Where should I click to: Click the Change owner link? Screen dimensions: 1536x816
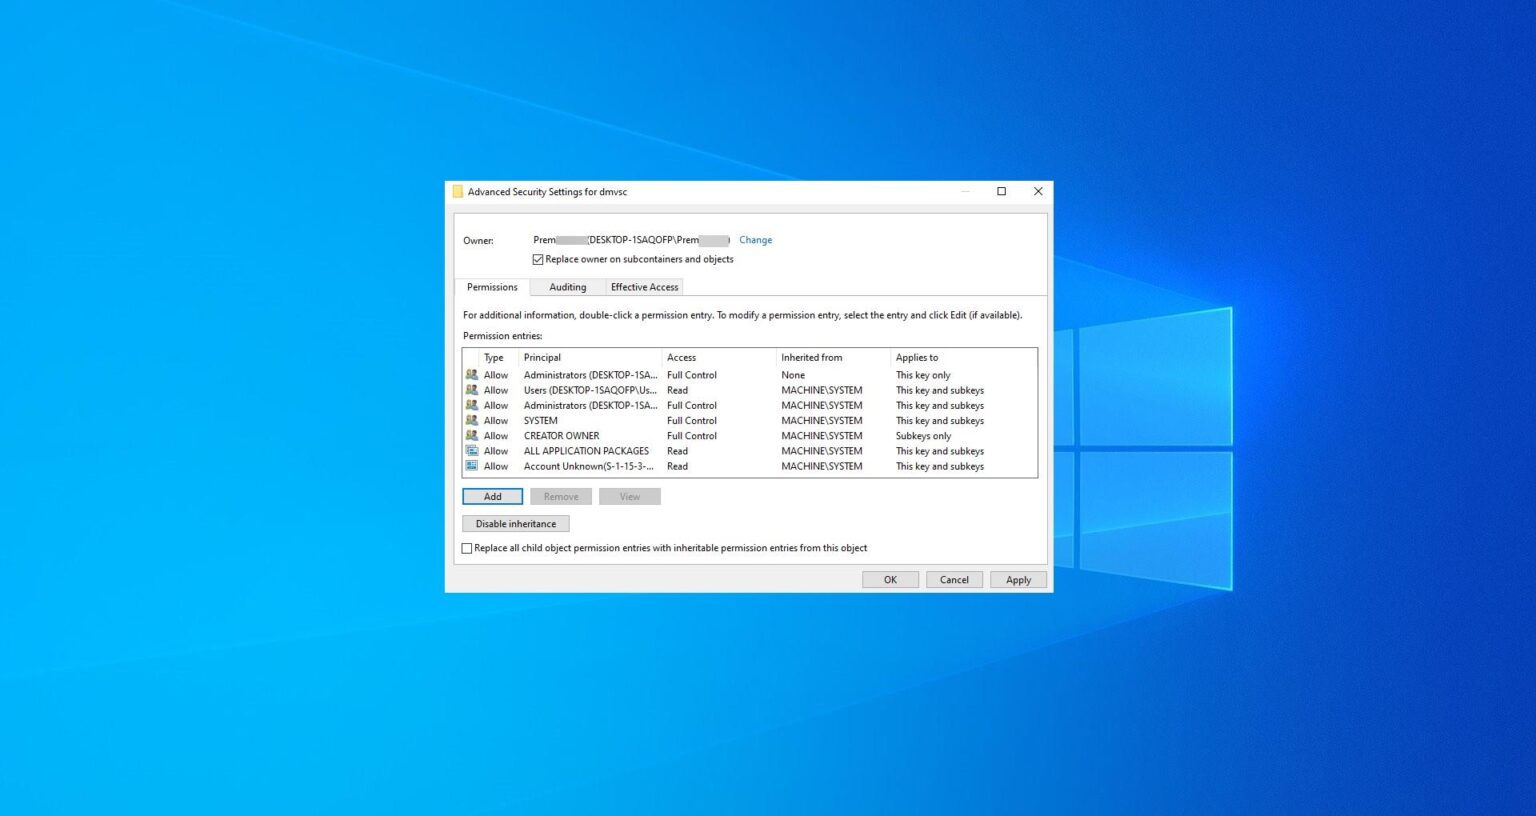tap(755, 240)
